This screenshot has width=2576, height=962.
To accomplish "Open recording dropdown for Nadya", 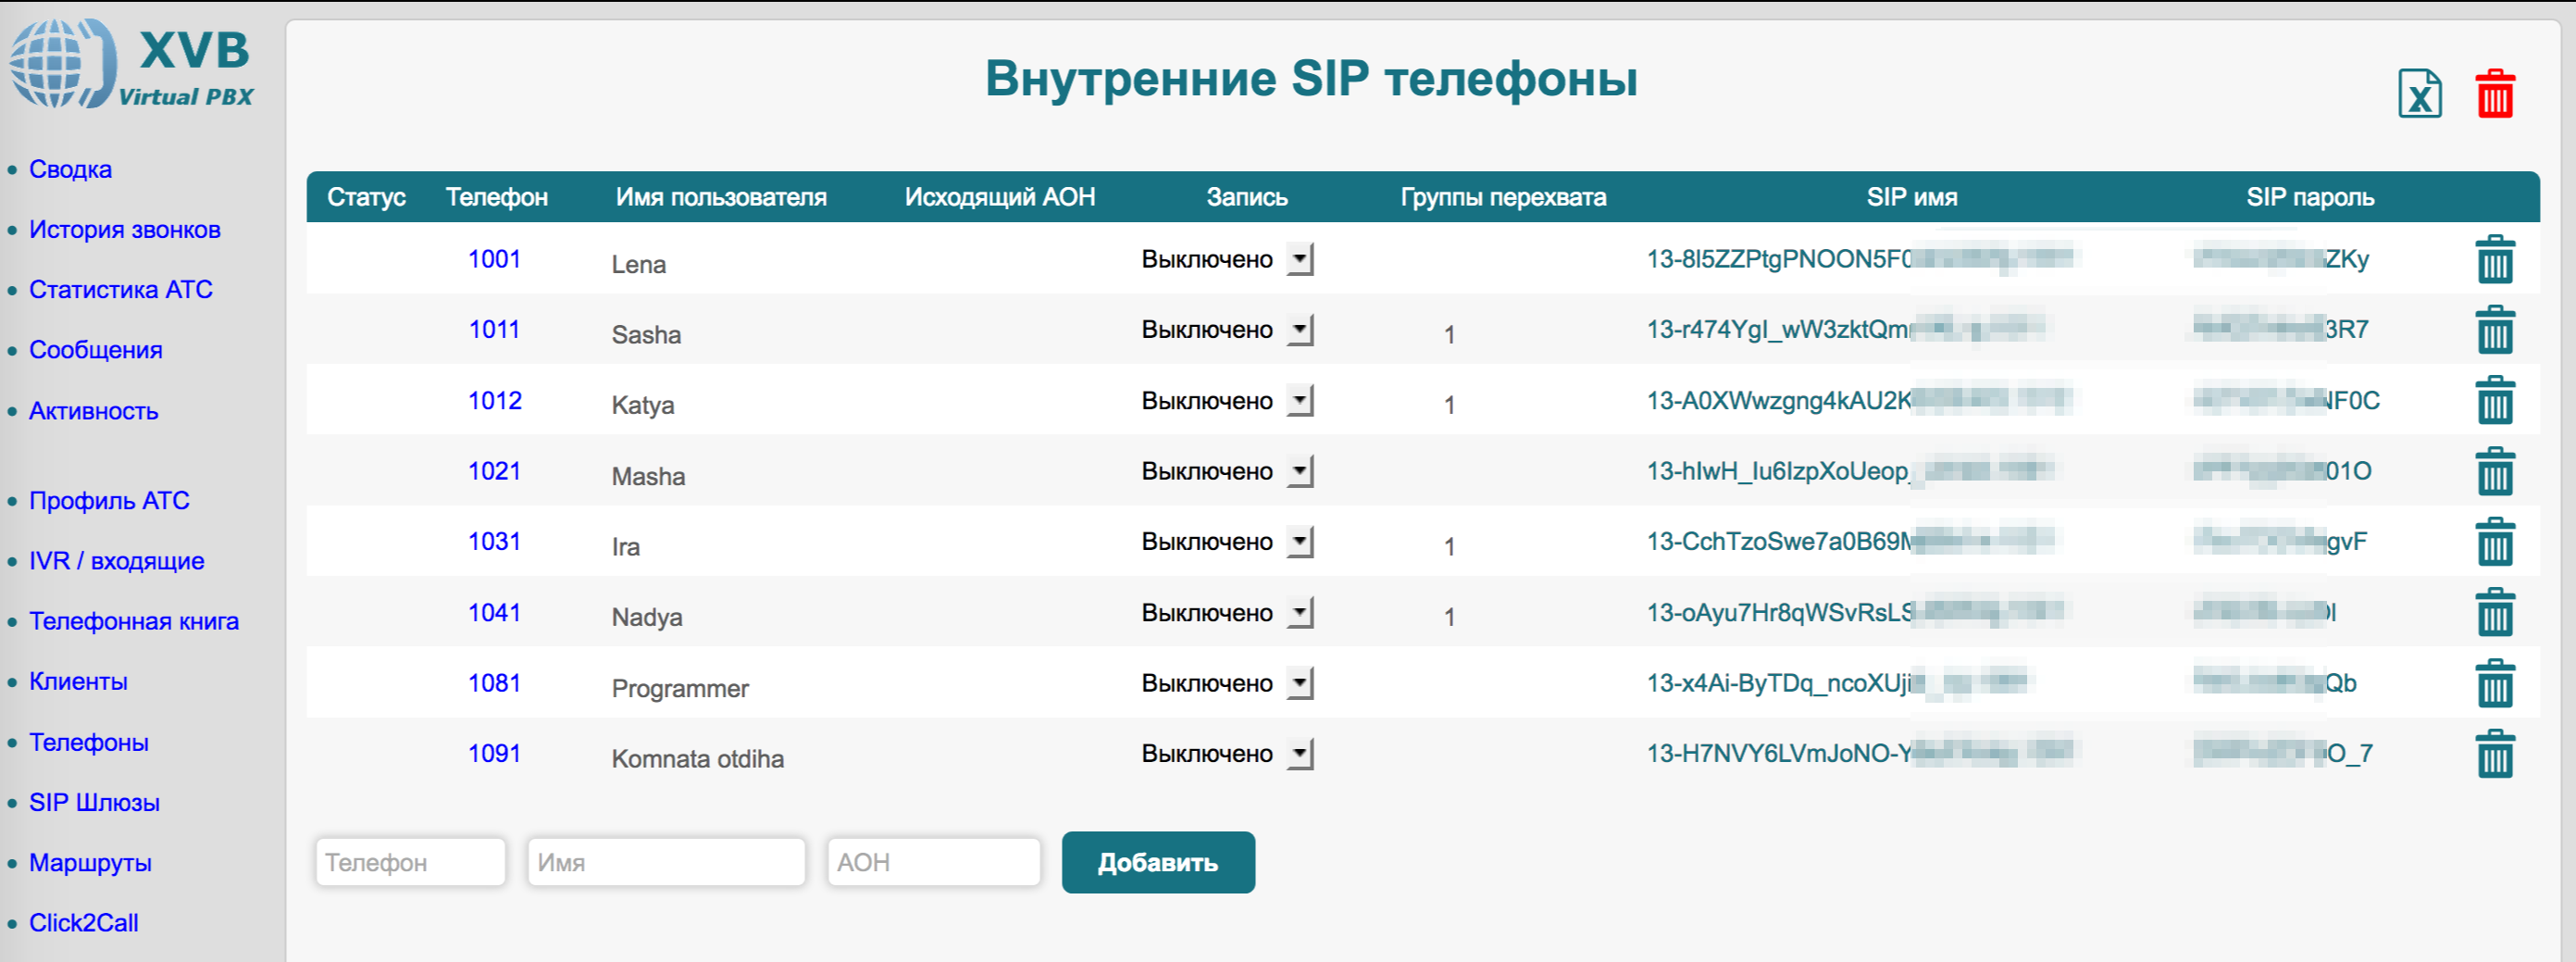I will 1299,613.
